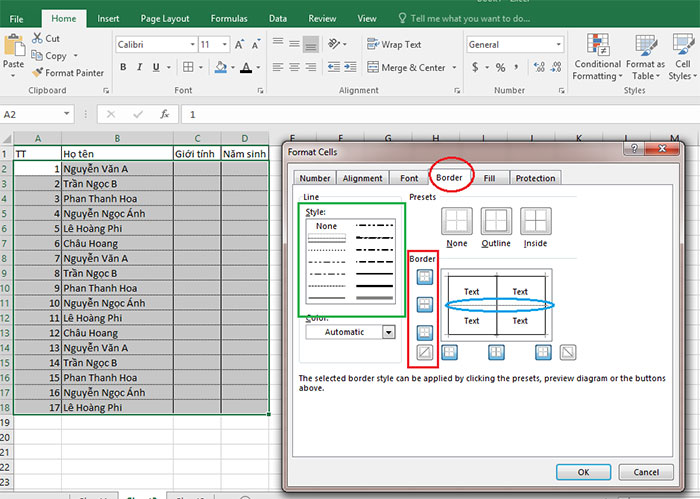Image resolution: width=700 pixels, height=499 pixels.
Task: Toggle the bottom border button
Action: 427,331
